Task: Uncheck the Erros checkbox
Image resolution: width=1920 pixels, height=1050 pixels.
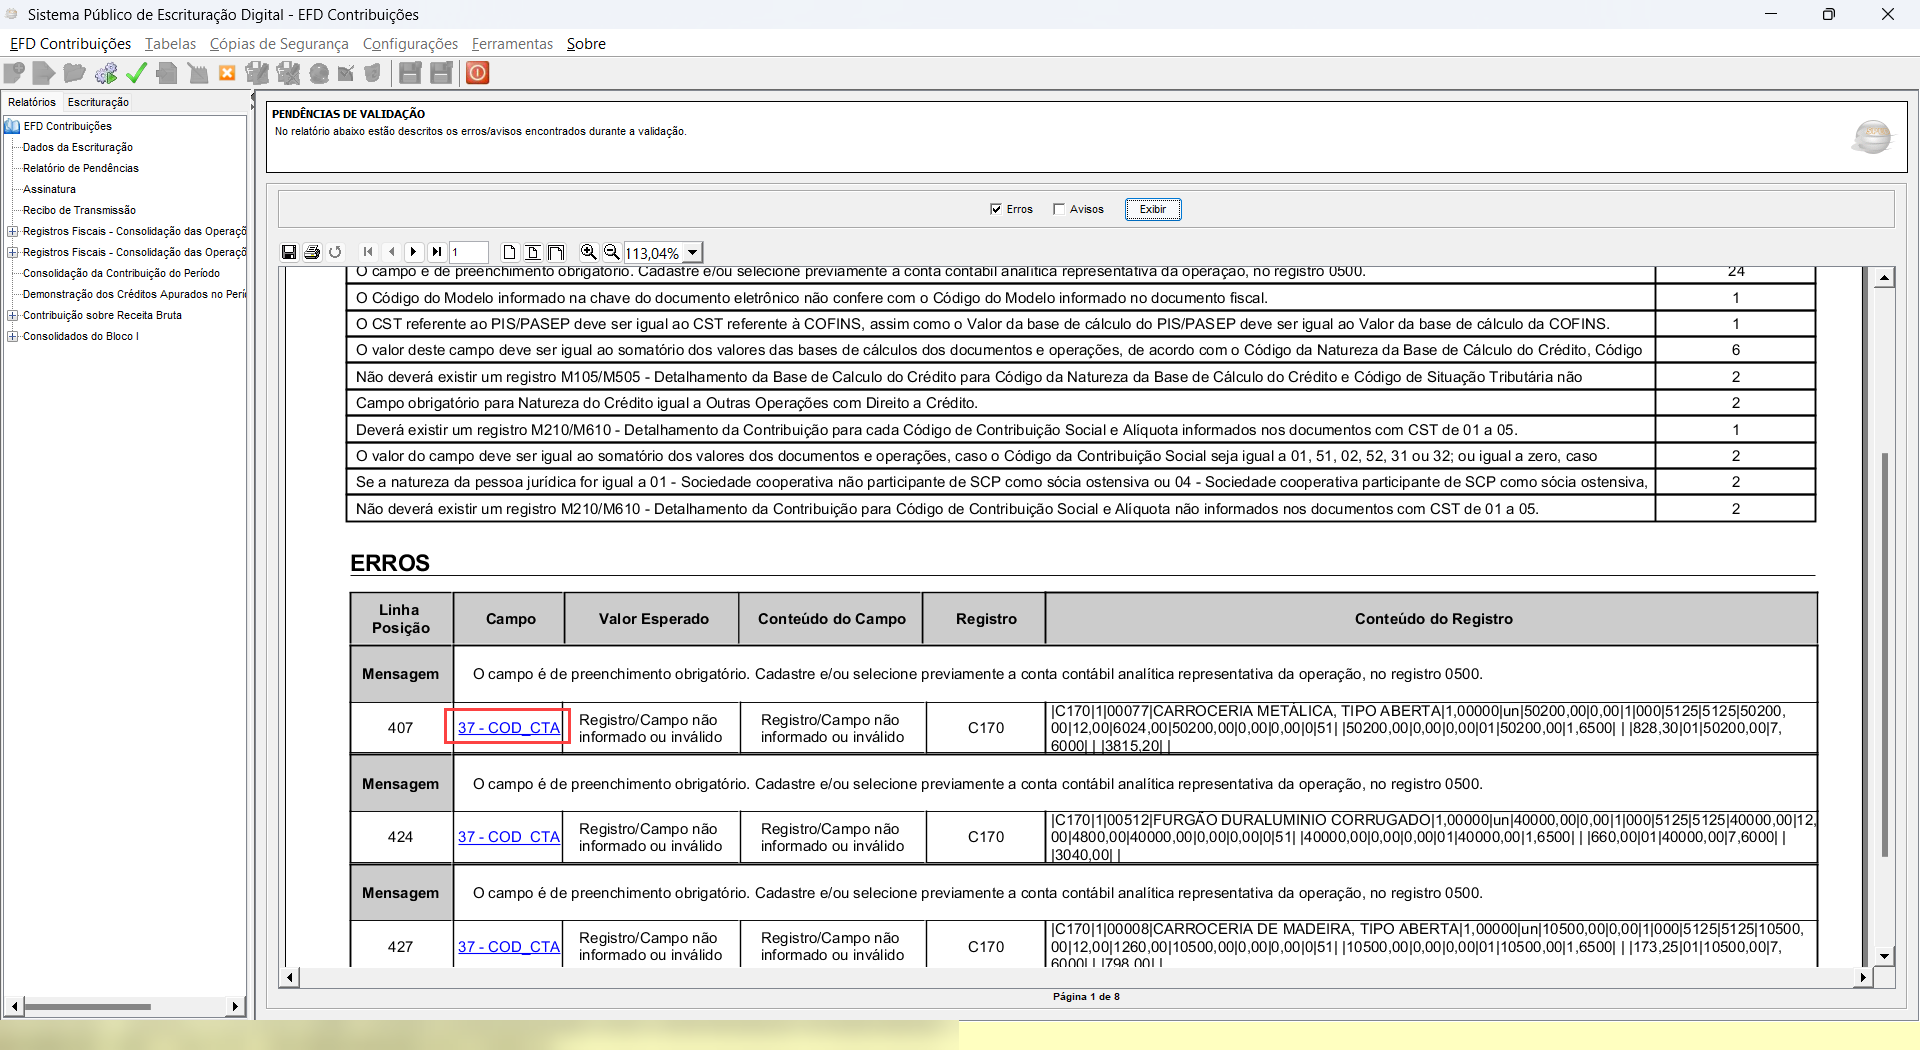Action: (996, 209)
